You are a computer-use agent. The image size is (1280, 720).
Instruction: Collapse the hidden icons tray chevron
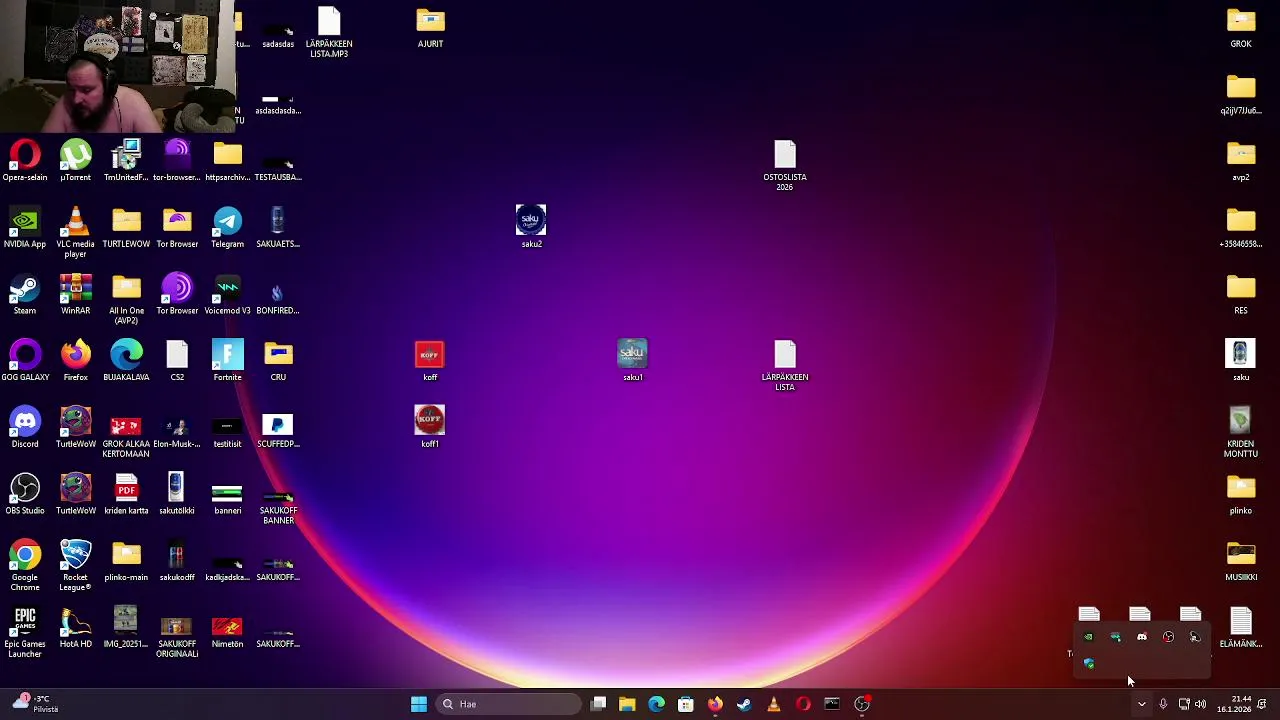[x=1141, y=704]
